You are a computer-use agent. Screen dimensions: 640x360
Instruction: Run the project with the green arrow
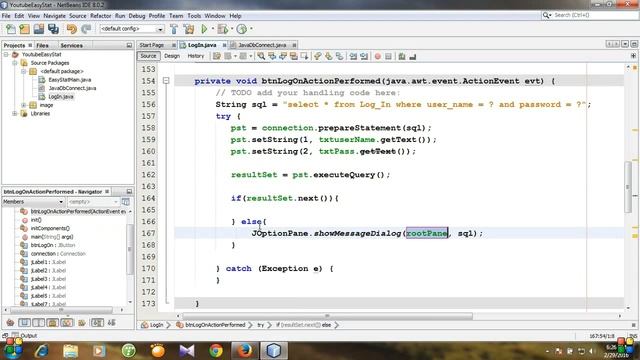(204, 29)
